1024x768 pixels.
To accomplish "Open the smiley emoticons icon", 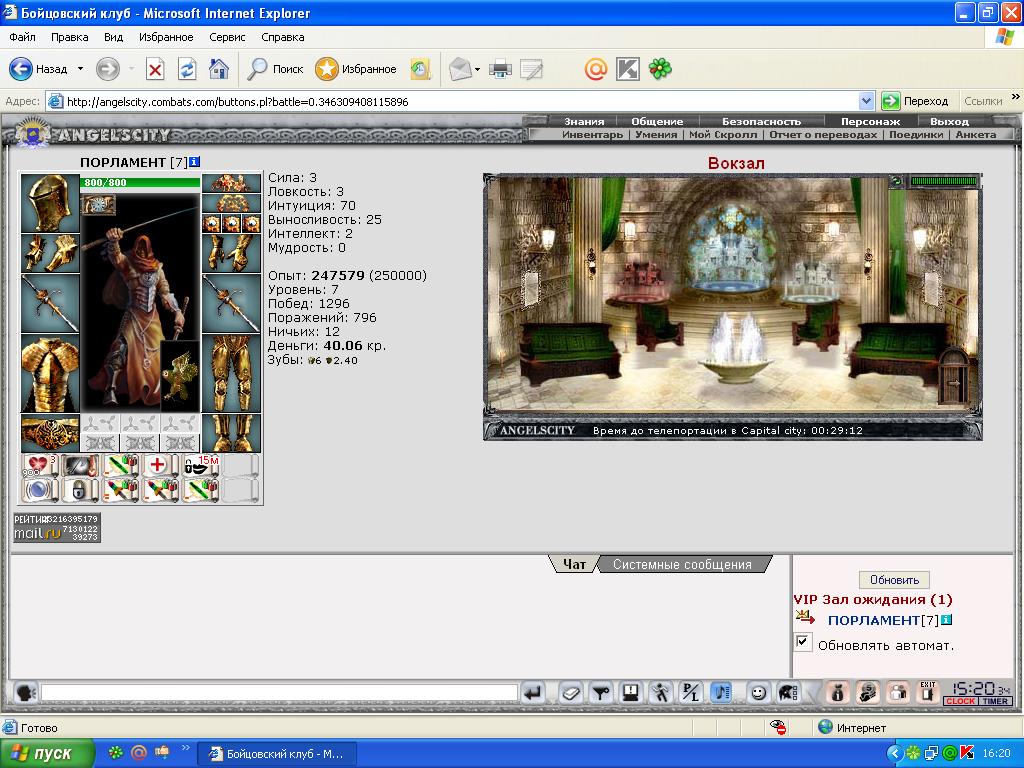I will pyautogui.click(x=758, y=692).
